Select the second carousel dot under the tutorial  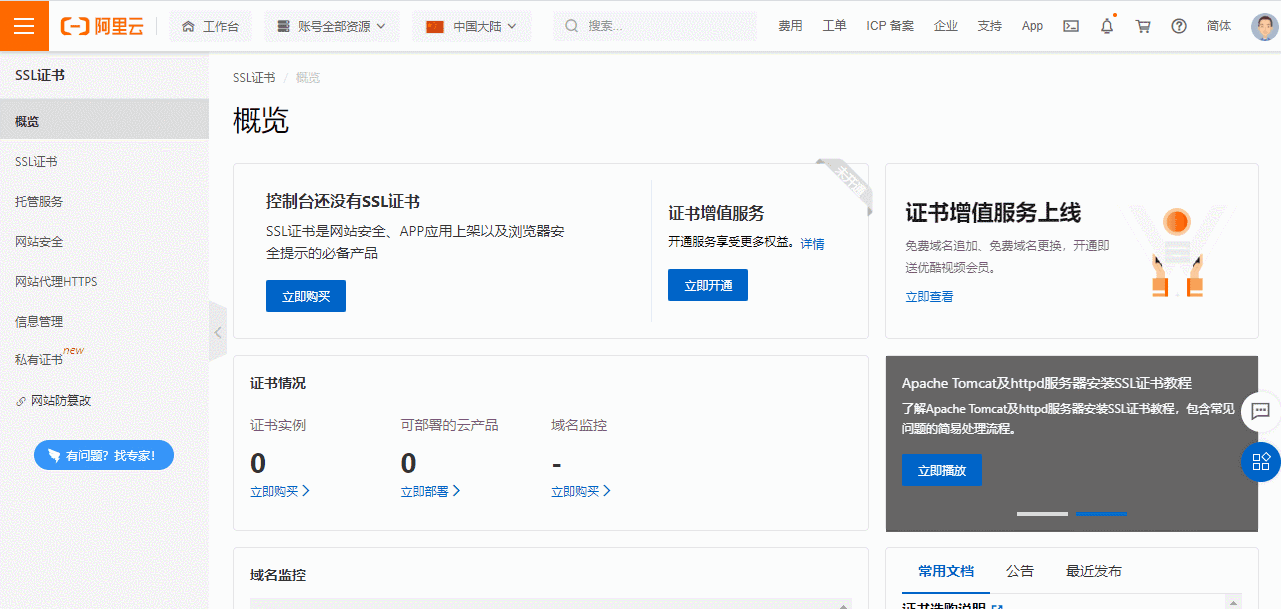1101,513
